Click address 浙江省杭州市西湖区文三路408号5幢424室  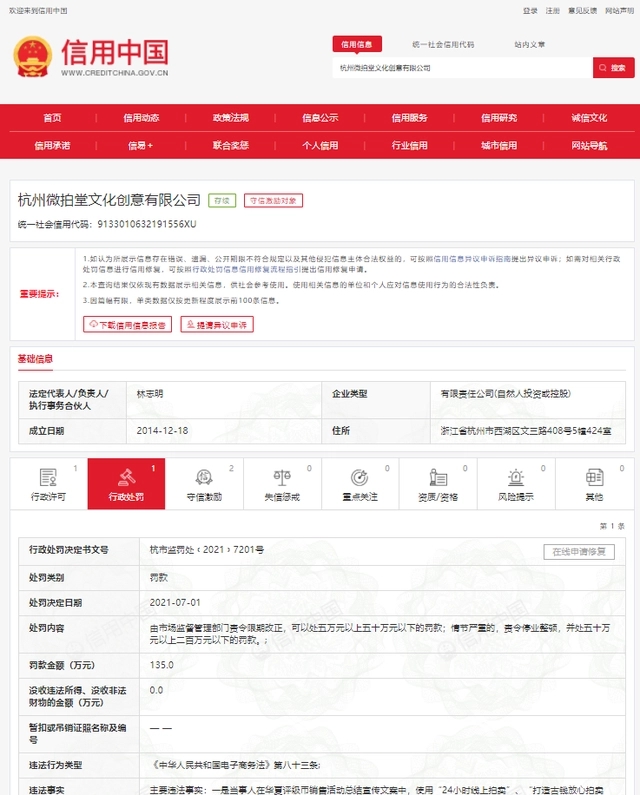coord(525,431)
